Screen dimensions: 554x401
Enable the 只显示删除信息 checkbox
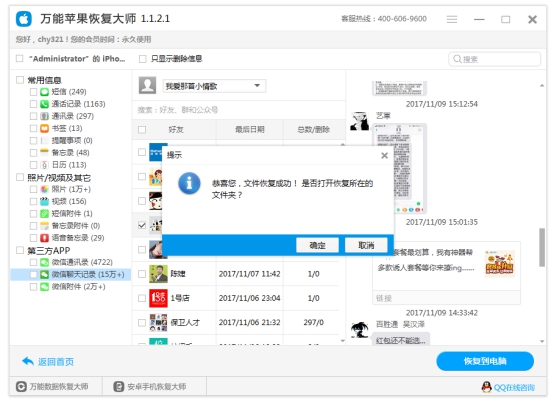(143, 59)
